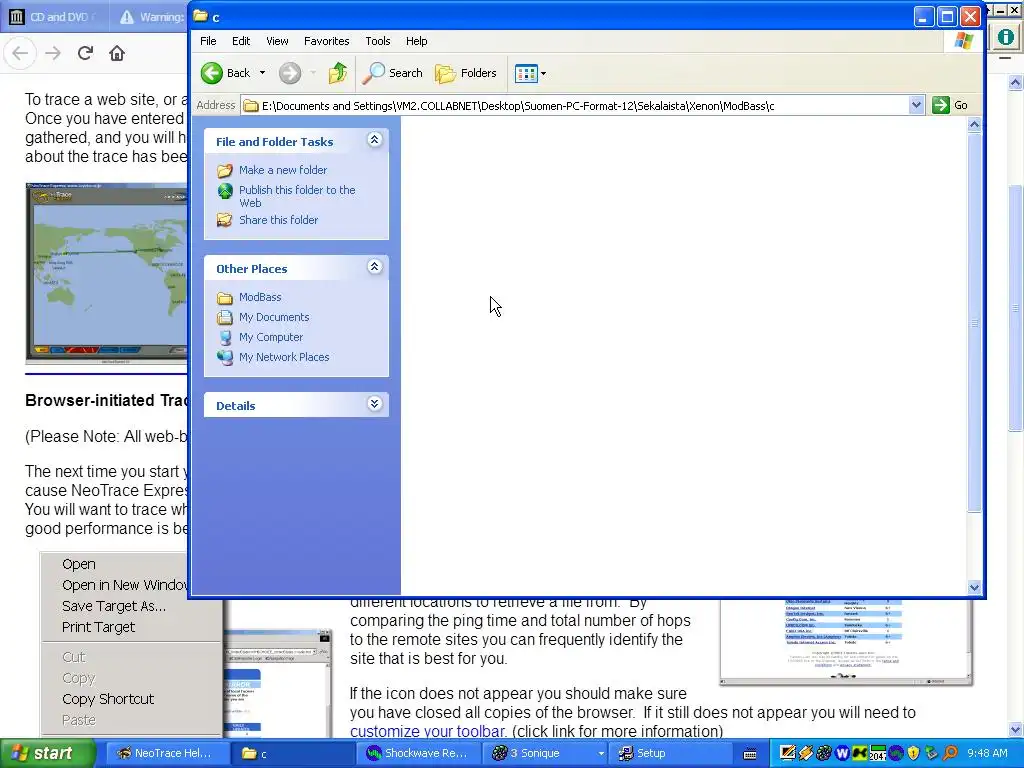Switch to the CD and DVD browser tab
This screenshot has width=1024, height=768.
point(55,16)
